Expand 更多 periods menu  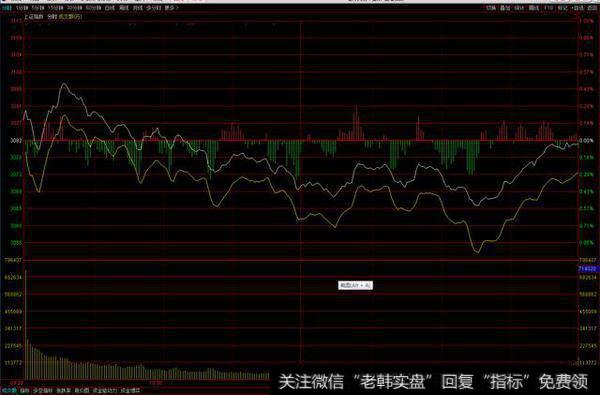[x=171, y=8]
